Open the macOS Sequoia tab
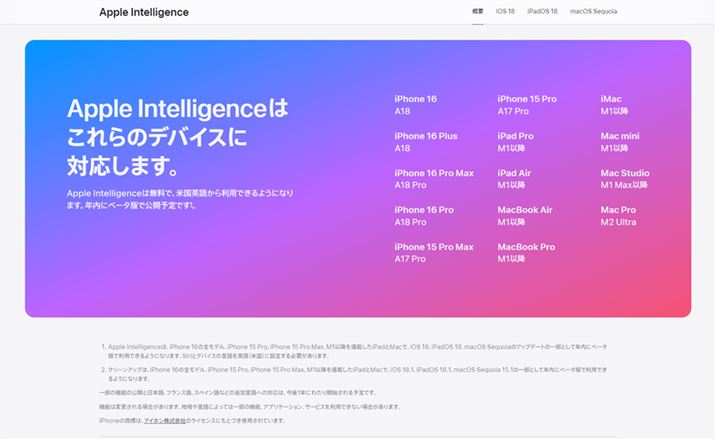This screenshot has height=439, width=715. (593, 11)
